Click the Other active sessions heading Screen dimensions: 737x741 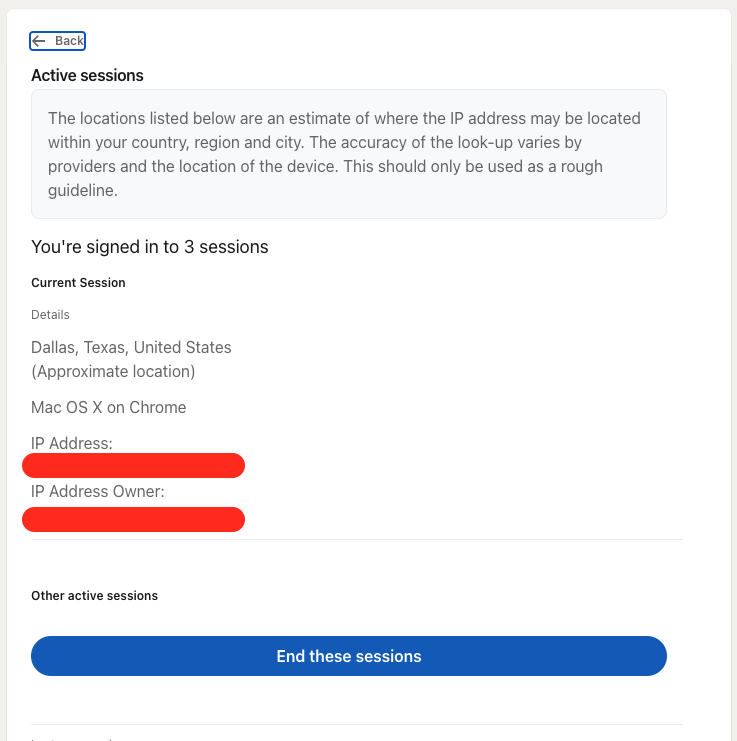tap(94, 595)
